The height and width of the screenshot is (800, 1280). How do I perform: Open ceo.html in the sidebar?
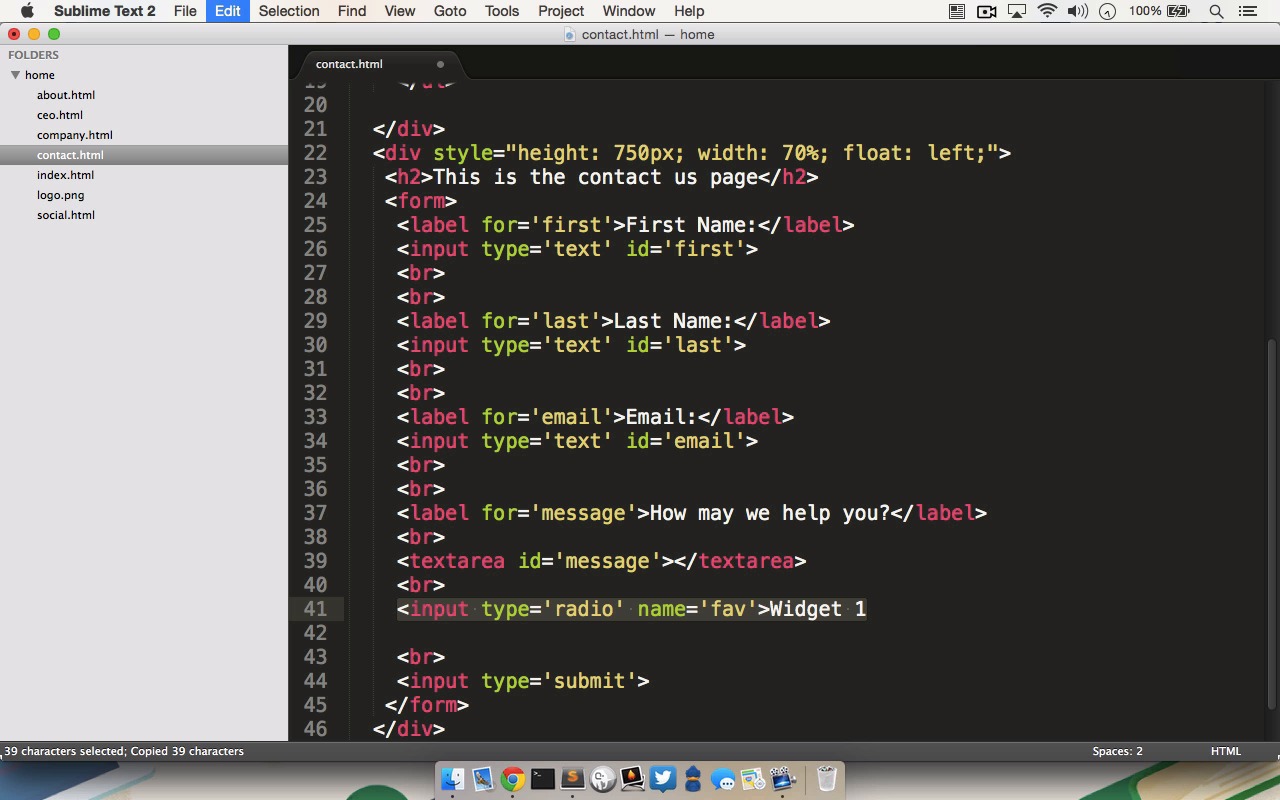60,115
